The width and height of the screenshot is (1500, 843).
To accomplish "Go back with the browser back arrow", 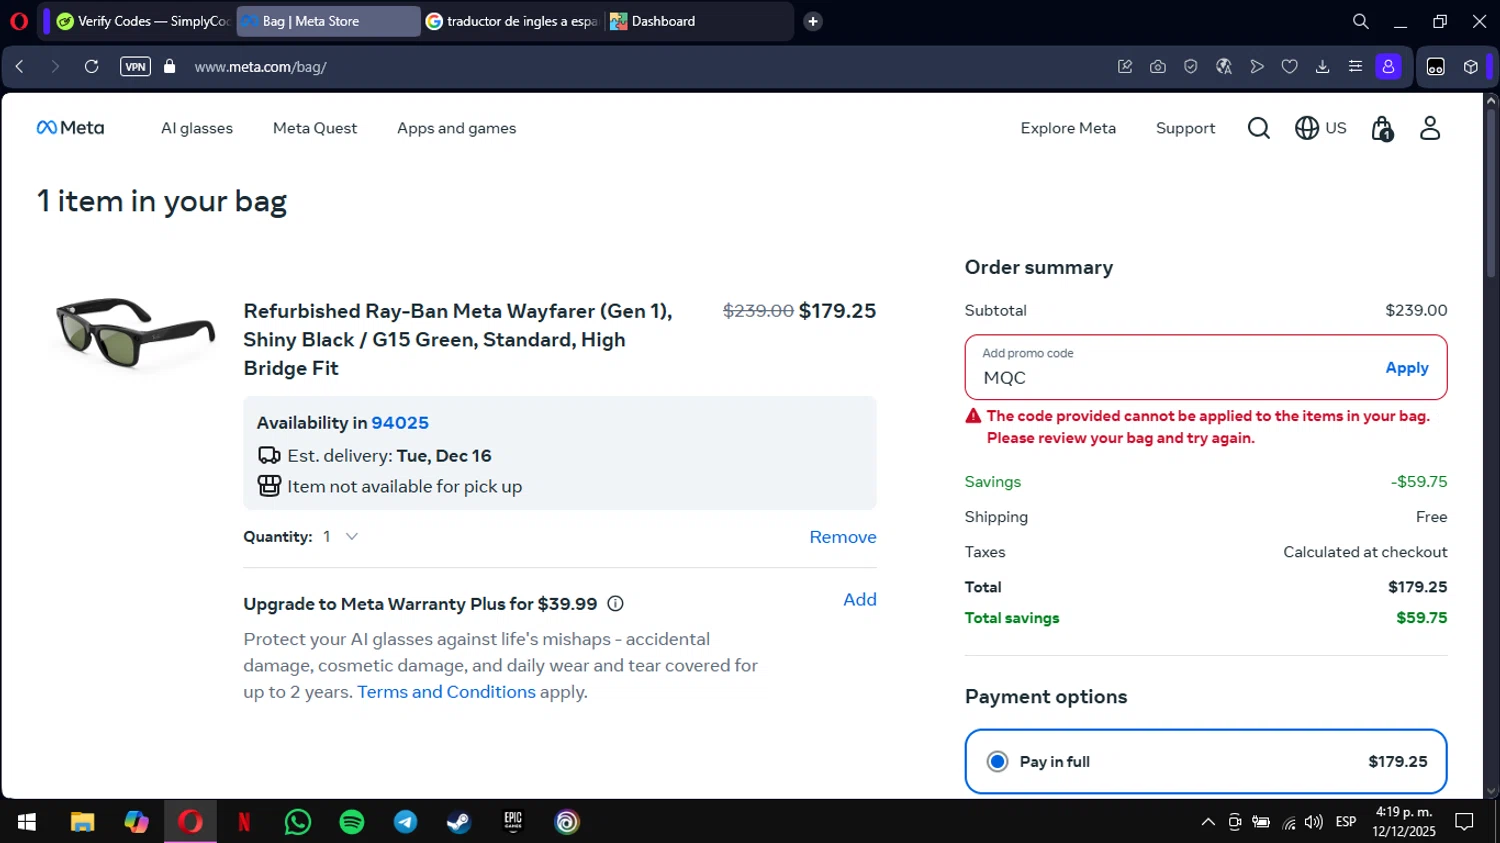I will [19, 67].
